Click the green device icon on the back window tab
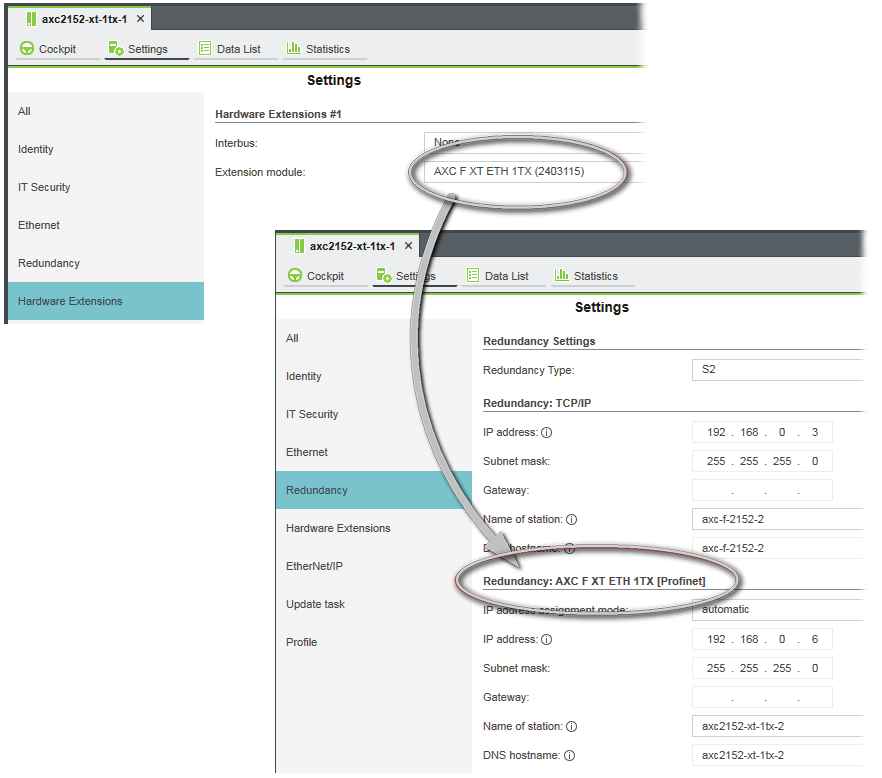 [x=31, y=19]
